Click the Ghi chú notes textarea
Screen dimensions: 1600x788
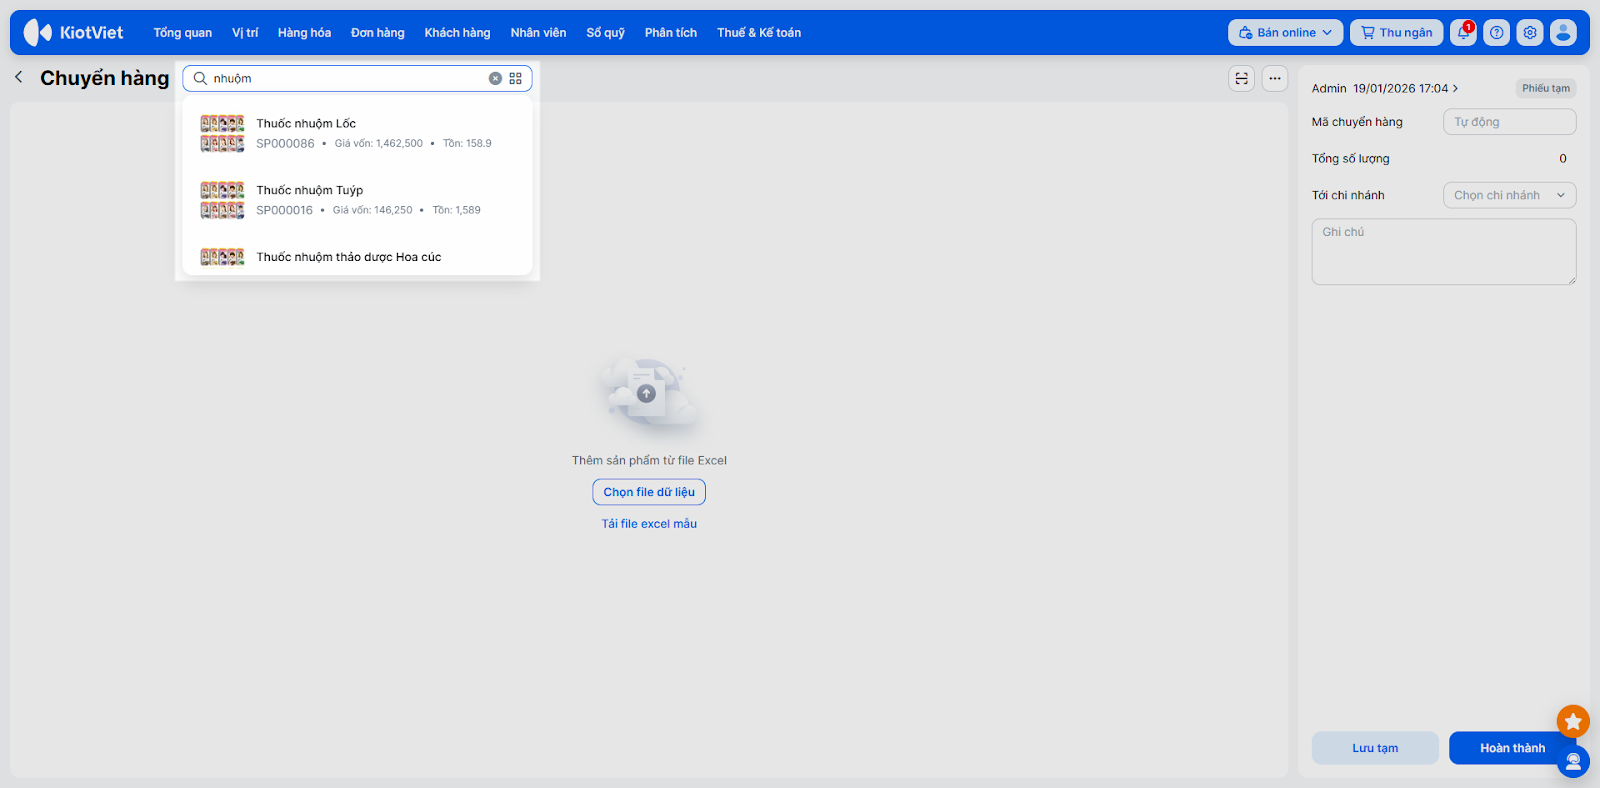point(1444,252)
